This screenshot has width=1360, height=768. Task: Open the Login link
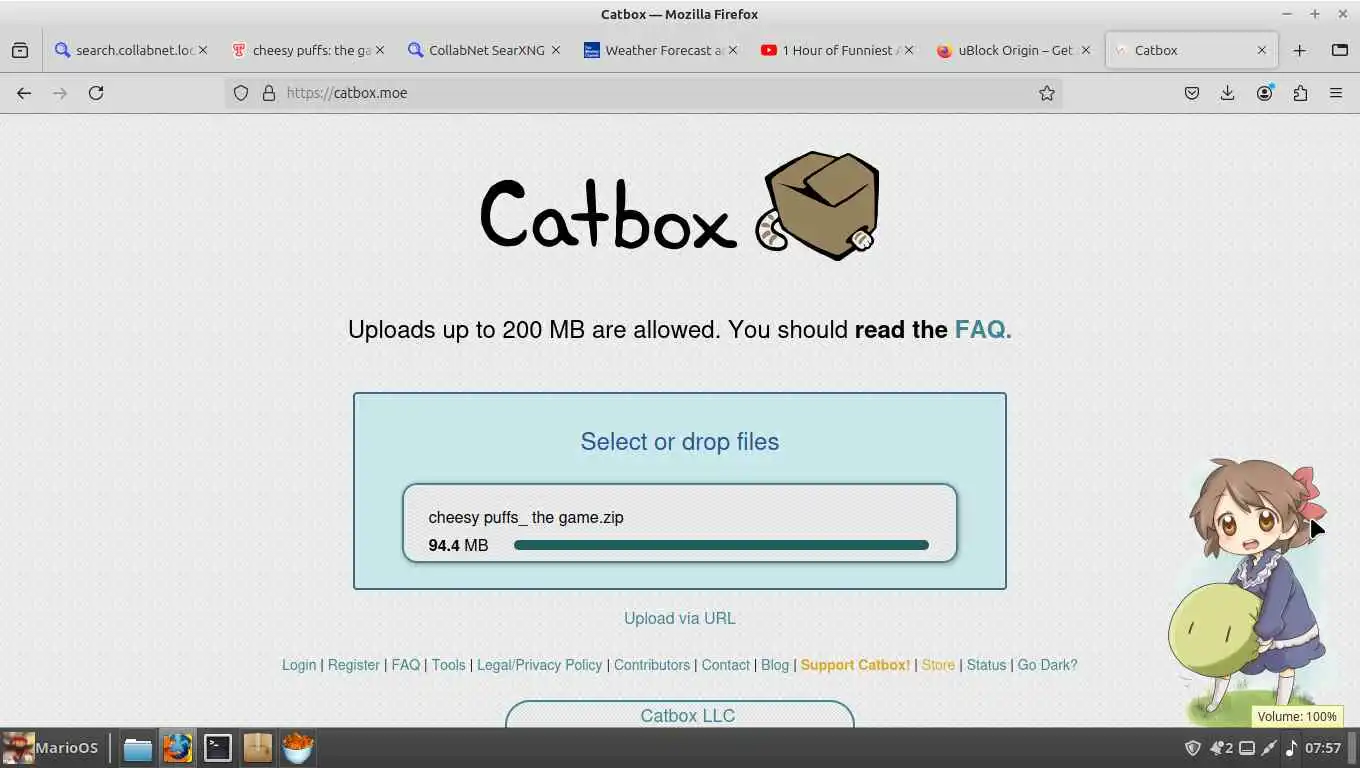299,665
